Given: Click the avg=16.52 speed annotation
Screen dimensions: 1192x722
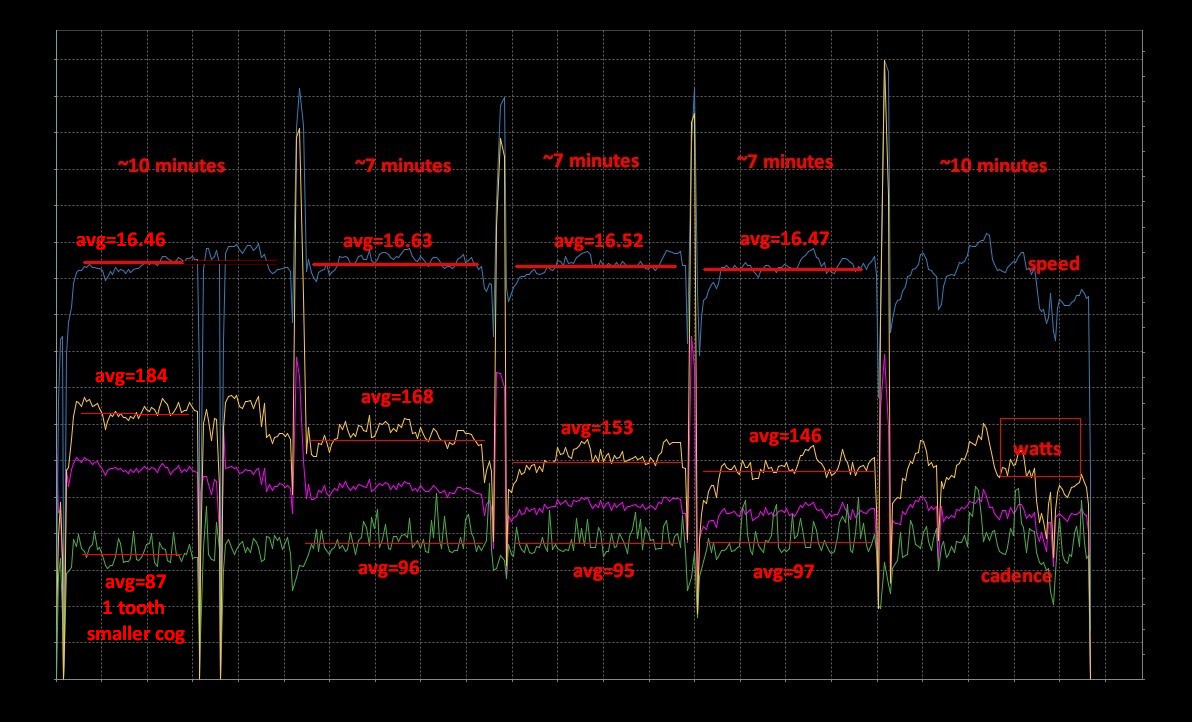Looking at the screenshot, I should click(598, 241).
